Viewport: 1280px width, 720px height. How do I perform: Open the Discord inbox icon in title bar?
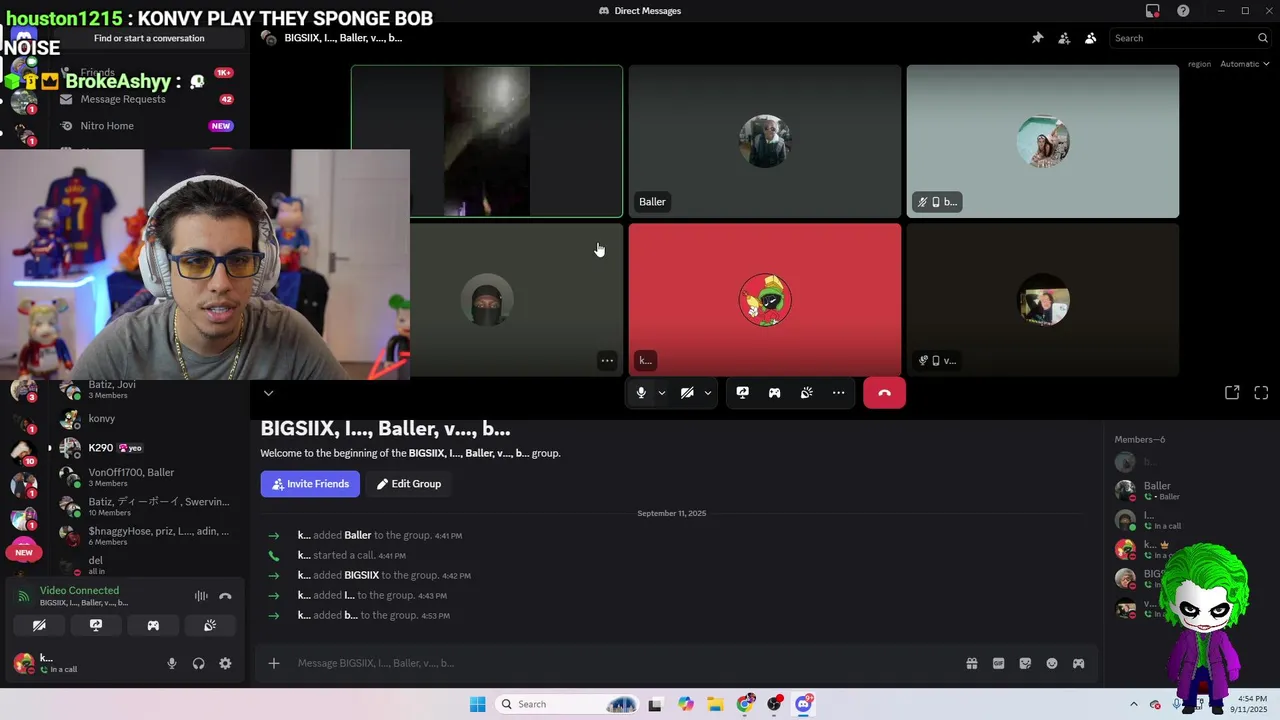click(x=1153, y=11)
